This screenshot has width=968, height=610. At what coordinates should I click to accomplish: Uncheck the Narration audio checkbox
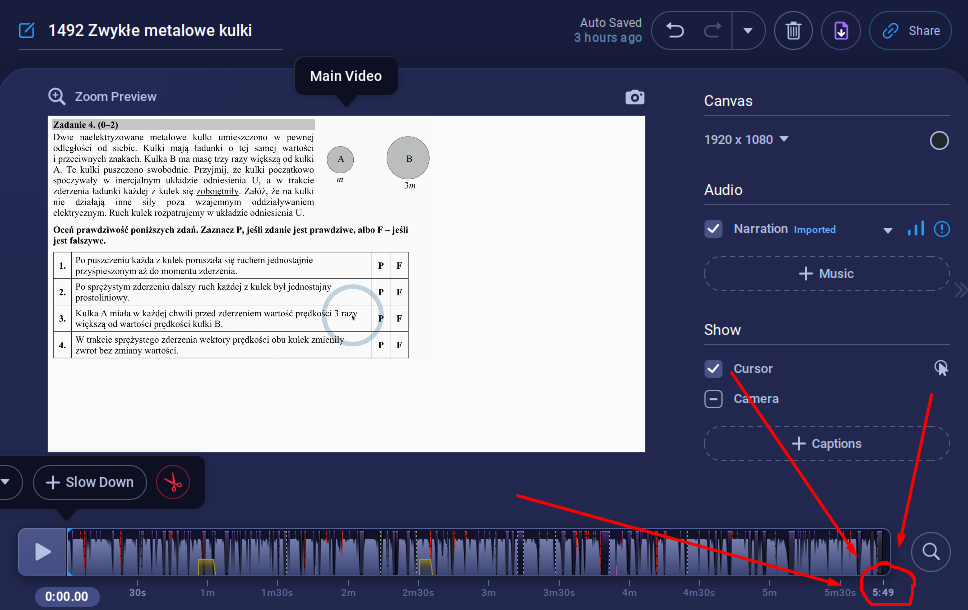[x=713, y=229]
